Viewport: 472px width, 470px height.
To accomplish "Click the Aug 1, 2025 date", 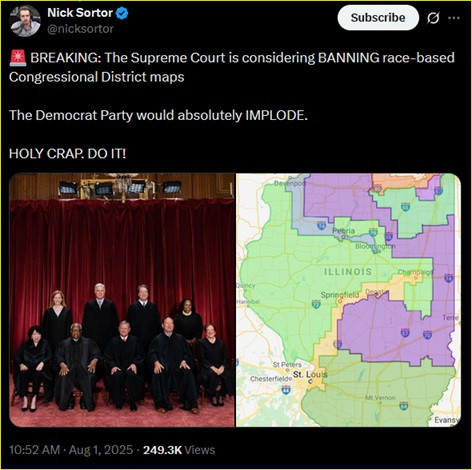I will (x=101, y=450).
